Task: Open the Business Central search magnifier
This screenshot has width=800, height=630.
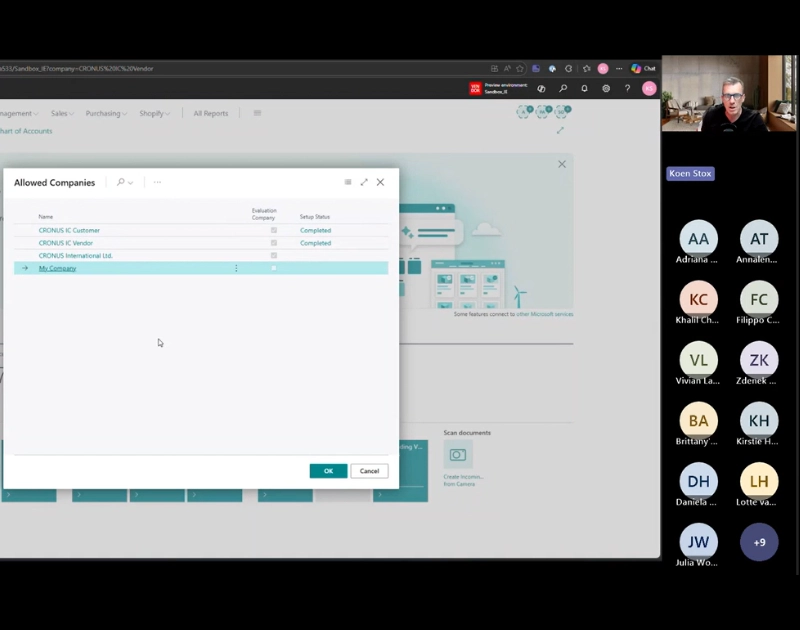Action: (x=563, y=88)
